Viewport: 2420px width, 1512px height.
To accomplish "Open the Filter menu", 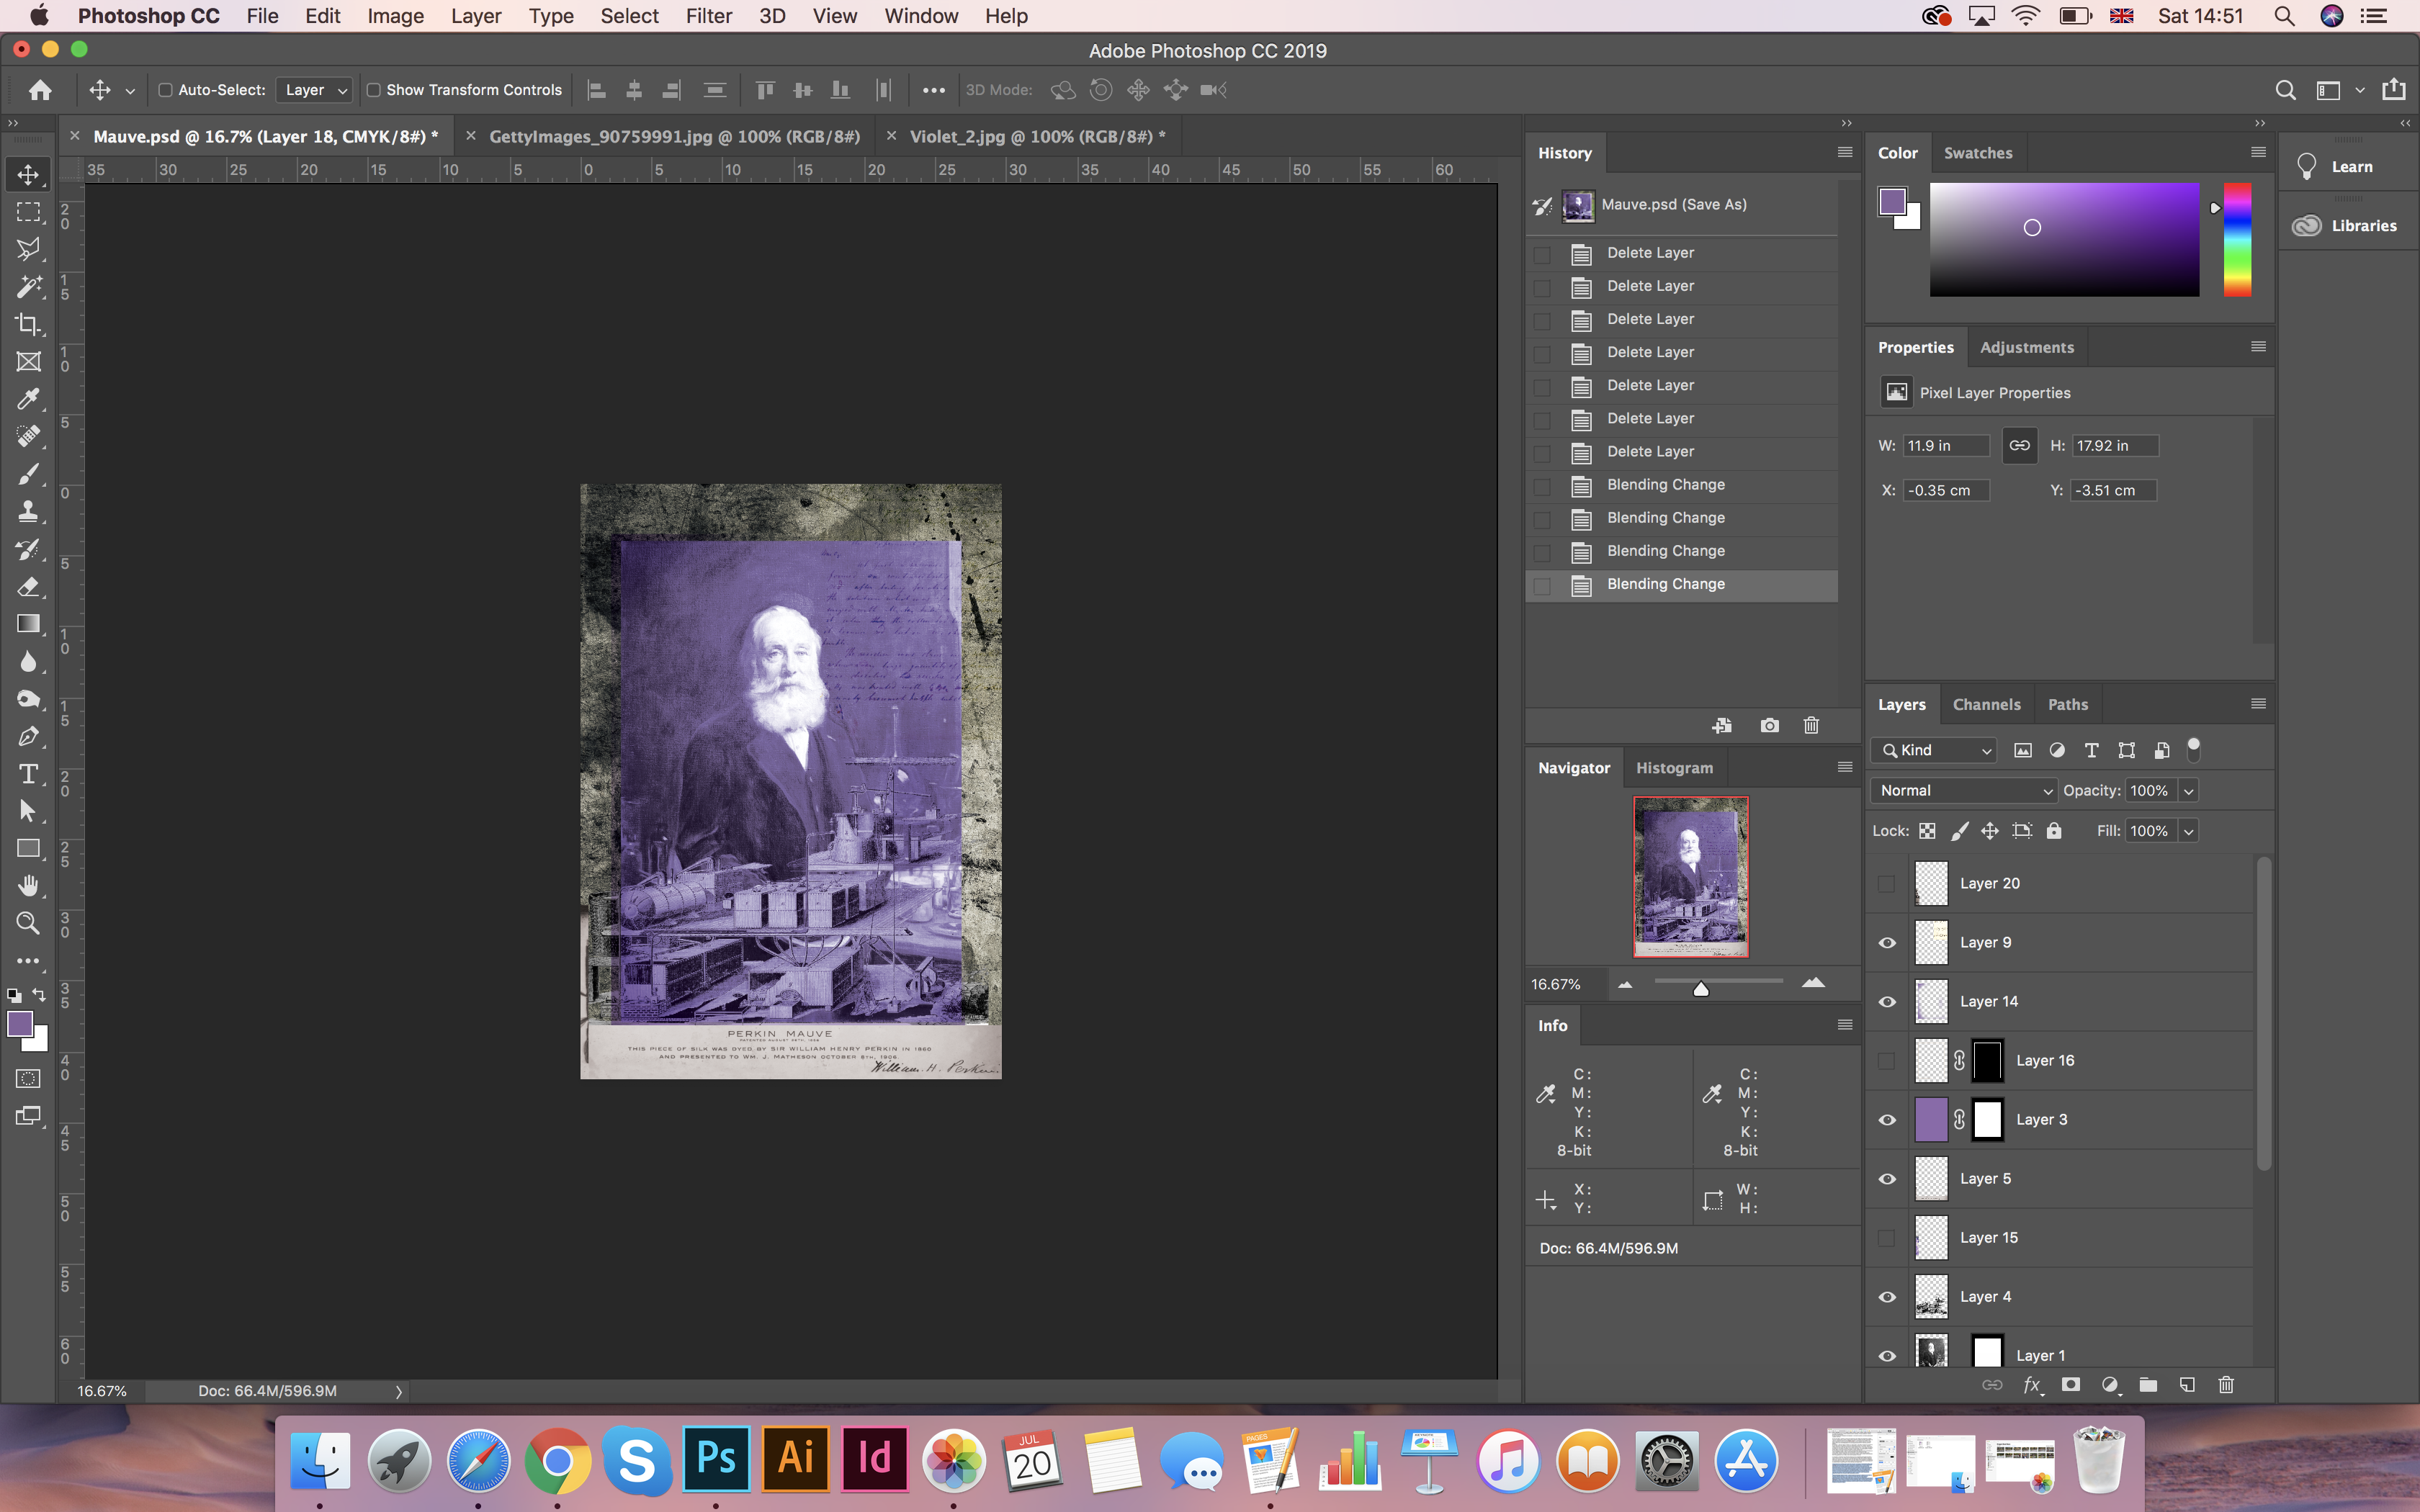I will pos(708,16).
